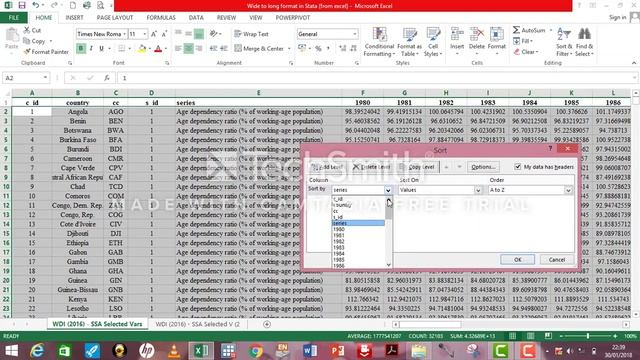The width and height of the screenshot is (640, 360).
Task: Toggle center horizontal alignment
Action: click(188, 49)
